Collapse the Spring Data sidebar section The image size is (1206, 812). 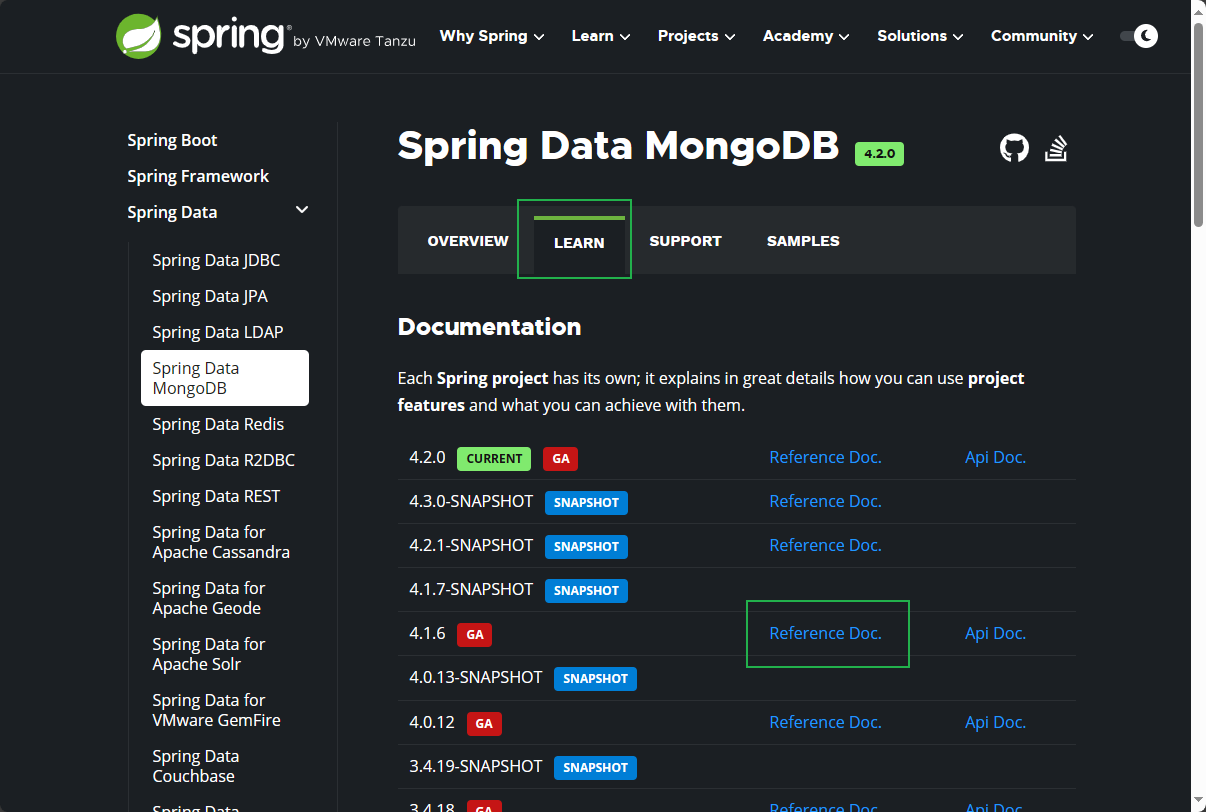(302, 211)
